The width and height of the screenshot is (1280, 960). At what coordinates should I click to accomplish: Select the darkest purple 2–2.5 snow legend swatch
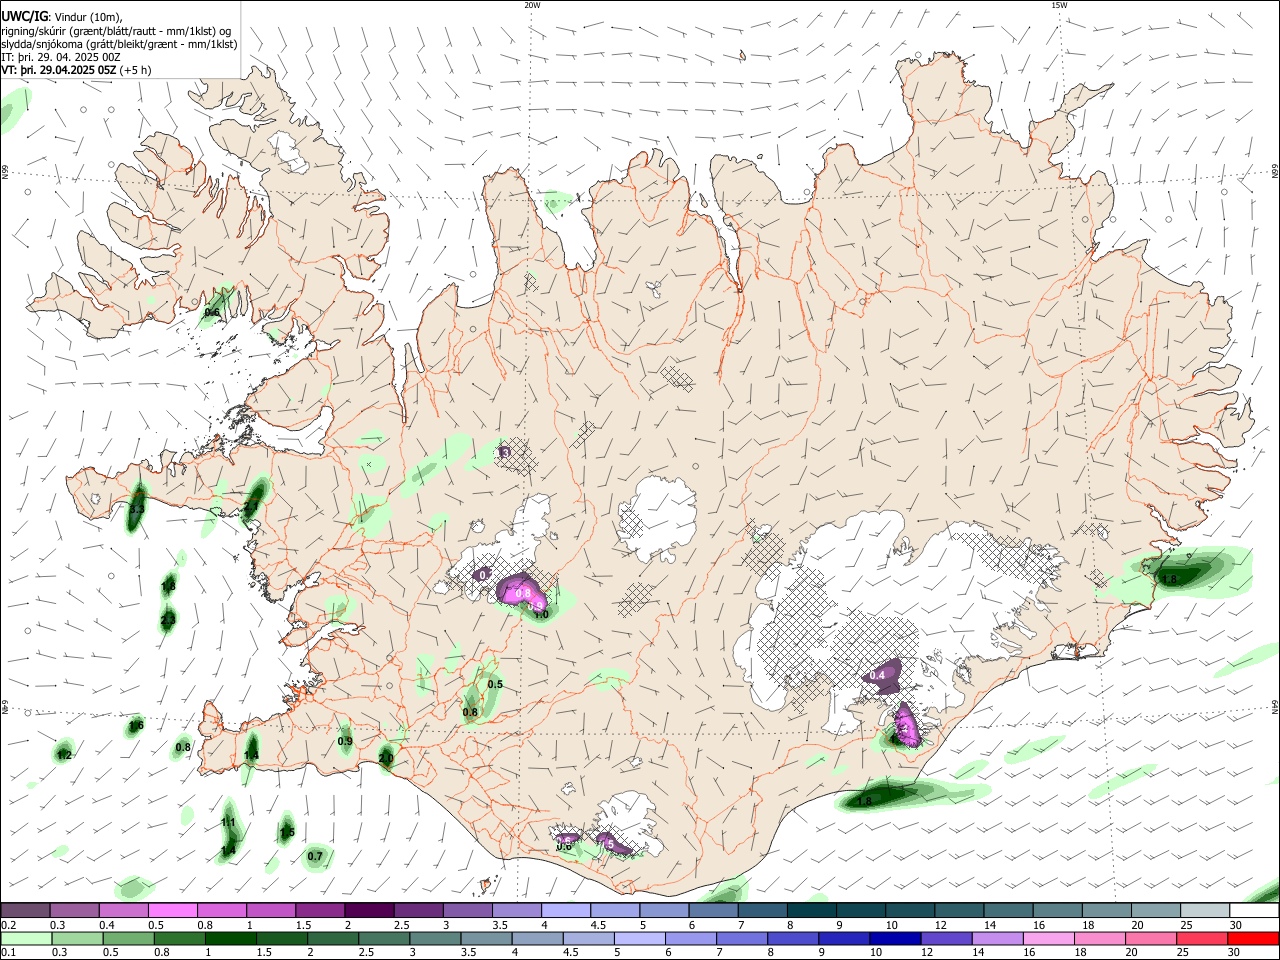(369, 910)
